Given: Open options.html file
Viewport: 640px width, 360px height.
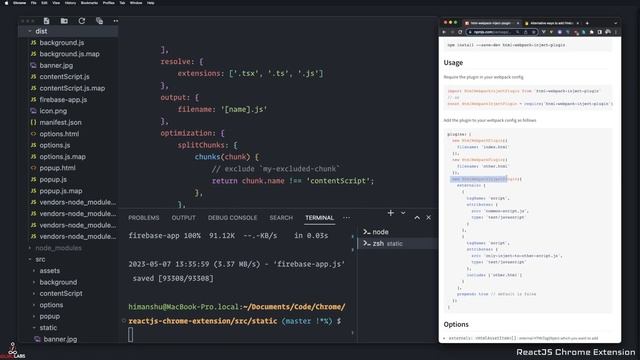Looking at the screenshot, I should [x=68, y=134].
